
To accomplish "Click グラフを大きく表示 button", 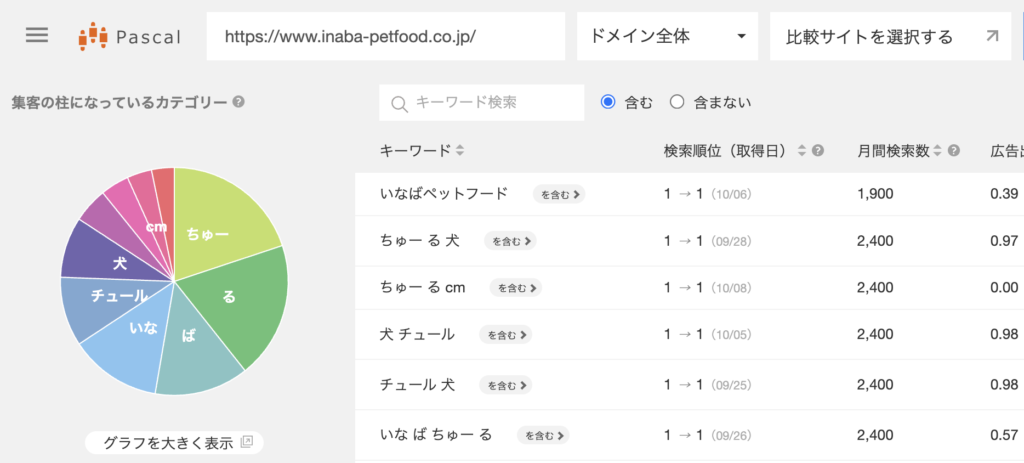I will pos(174,443).
